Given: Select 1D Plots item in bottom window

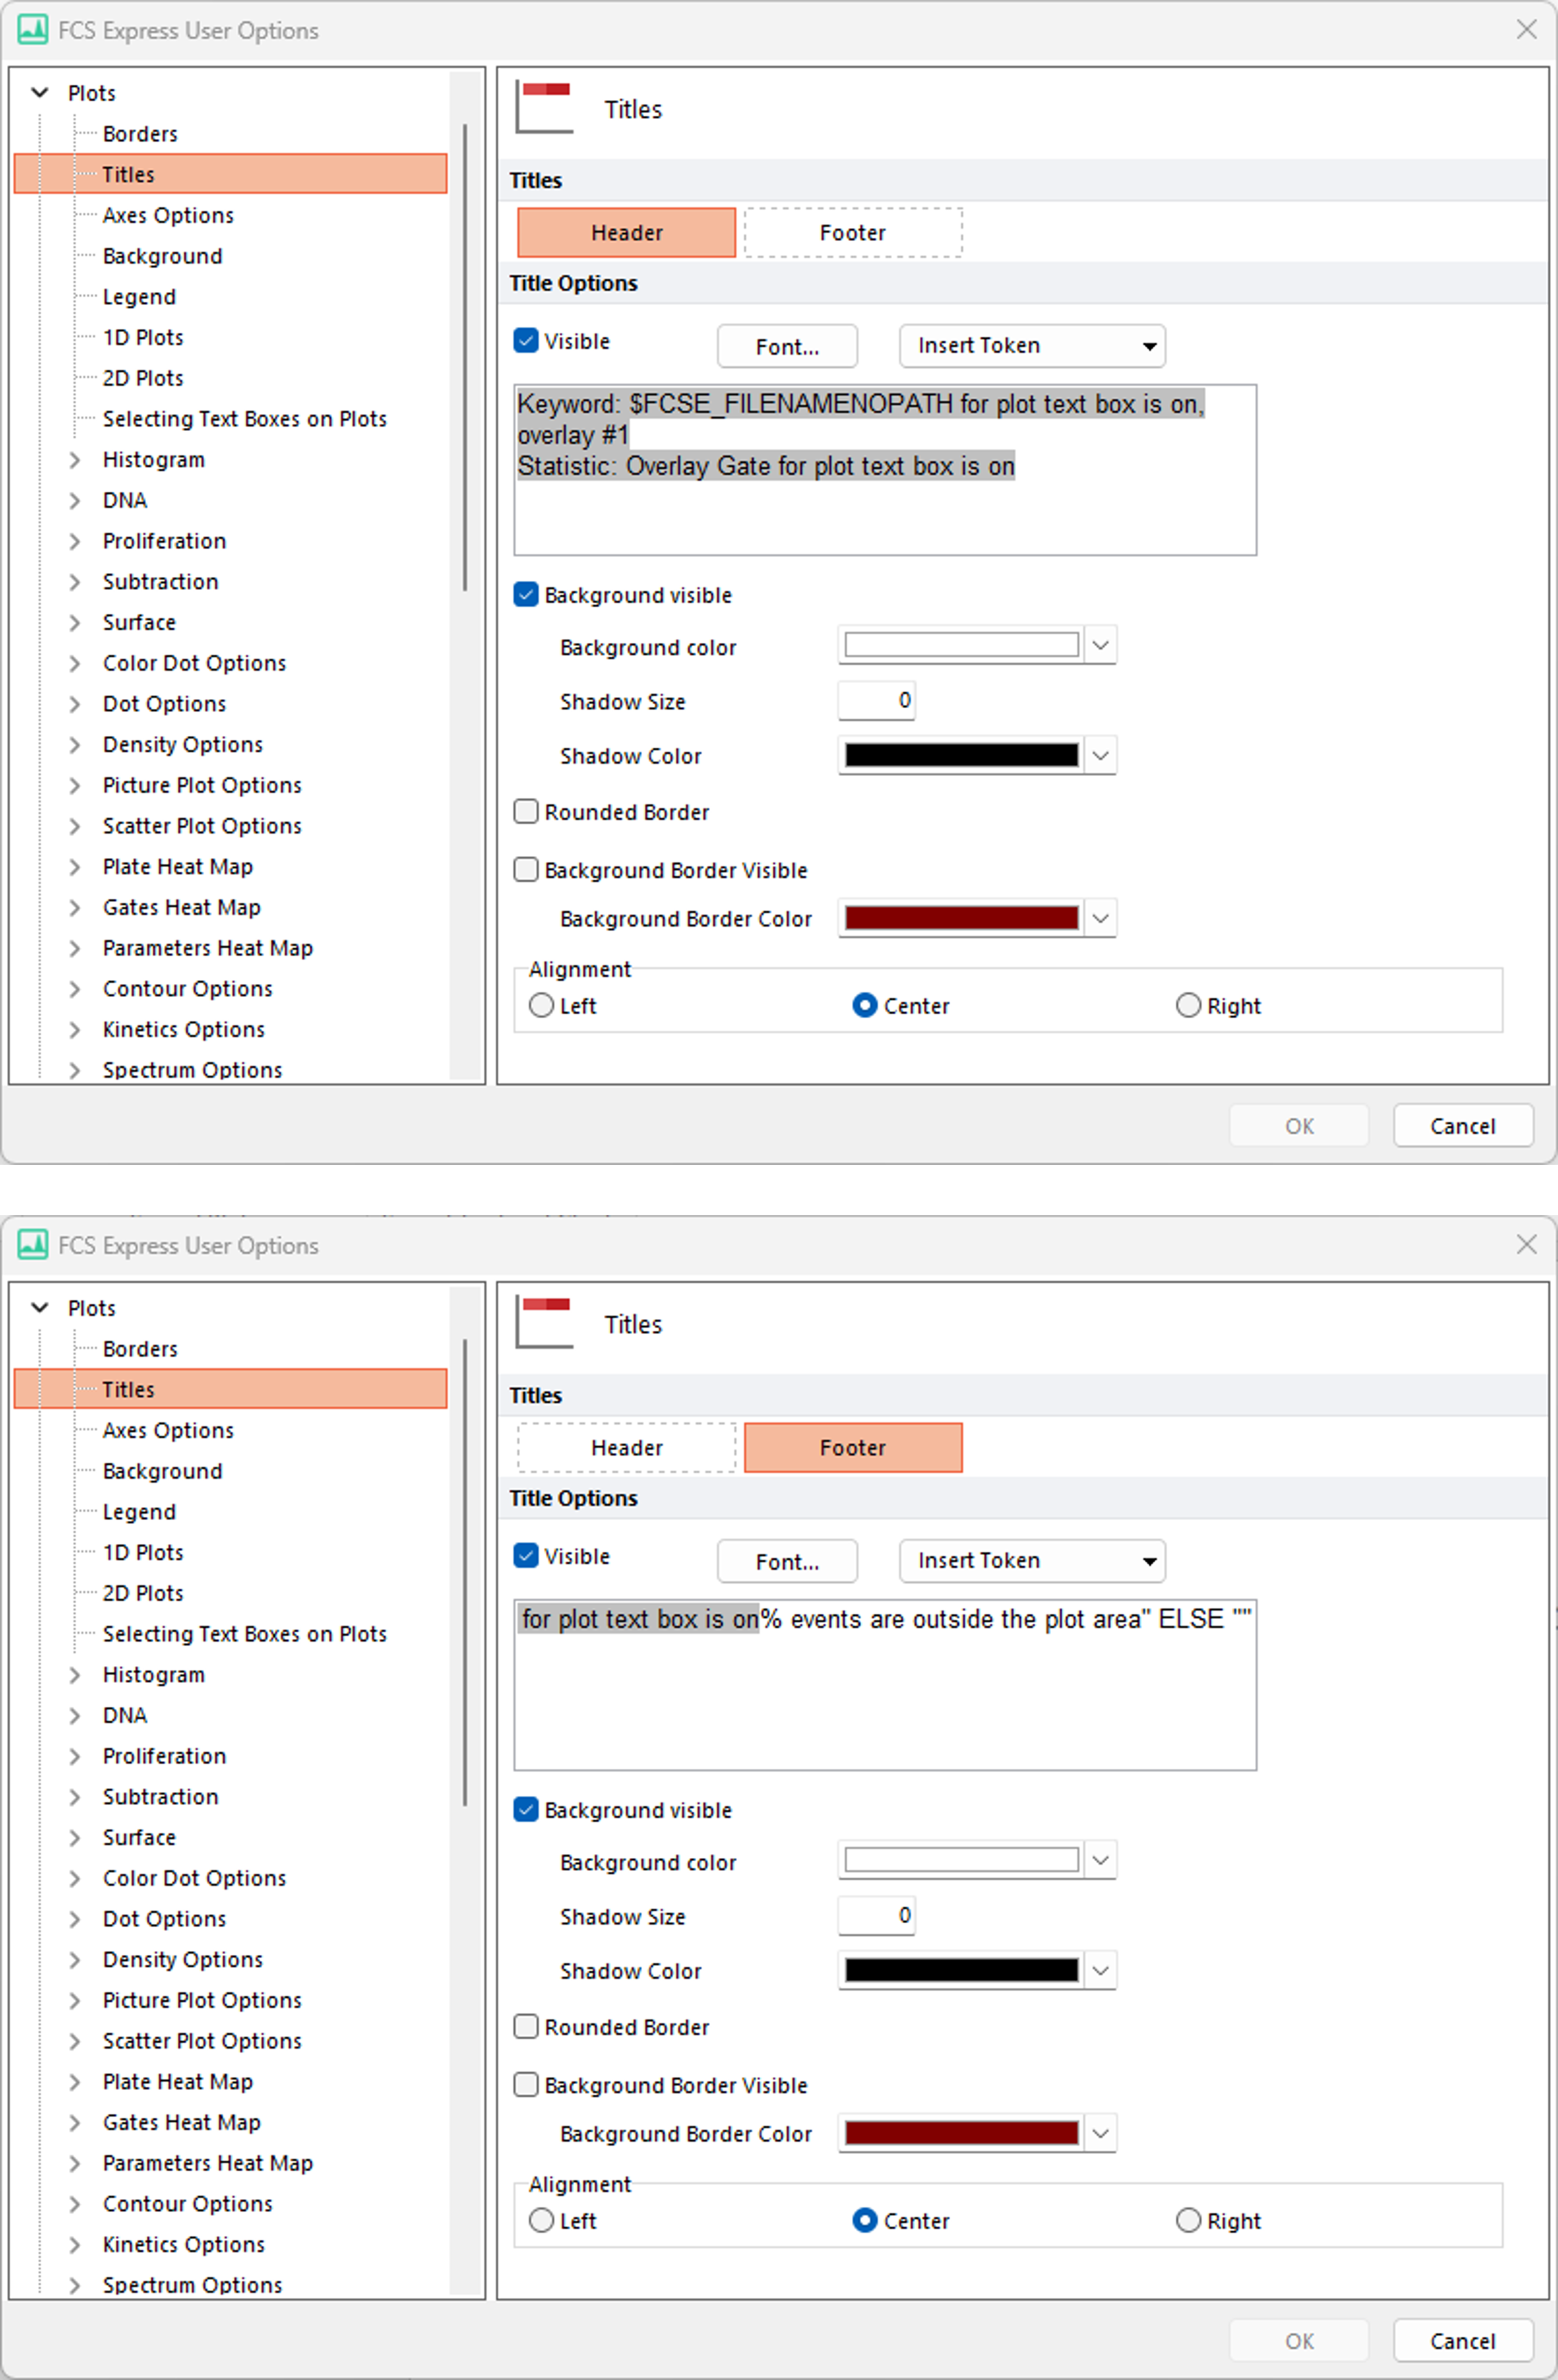Looking at the screenshot, I should pyautogui.click(x=143, y=1552).
